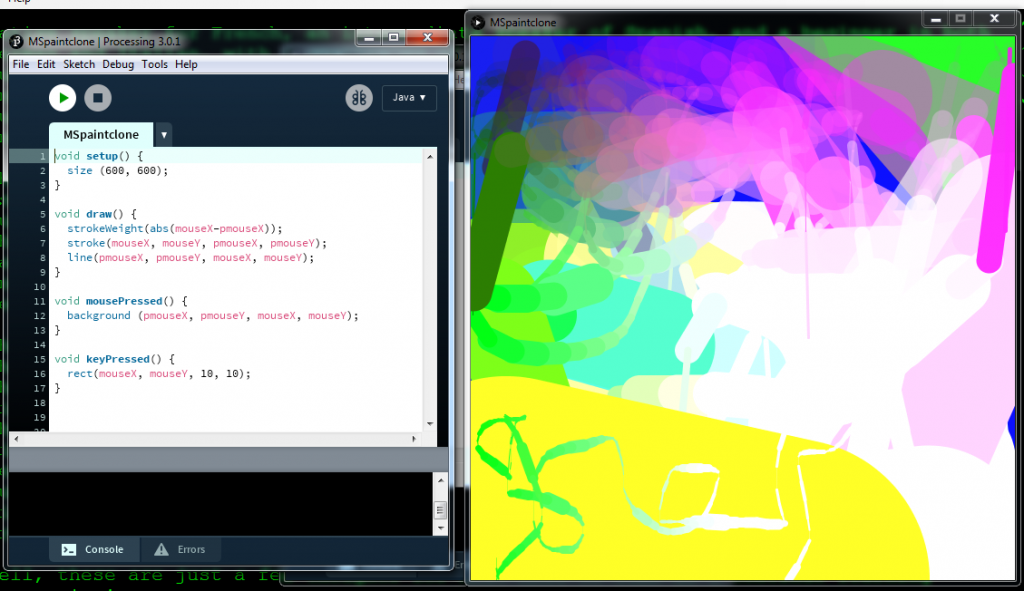Open the File menu
1024x591 pixels.
click(21, 64)
